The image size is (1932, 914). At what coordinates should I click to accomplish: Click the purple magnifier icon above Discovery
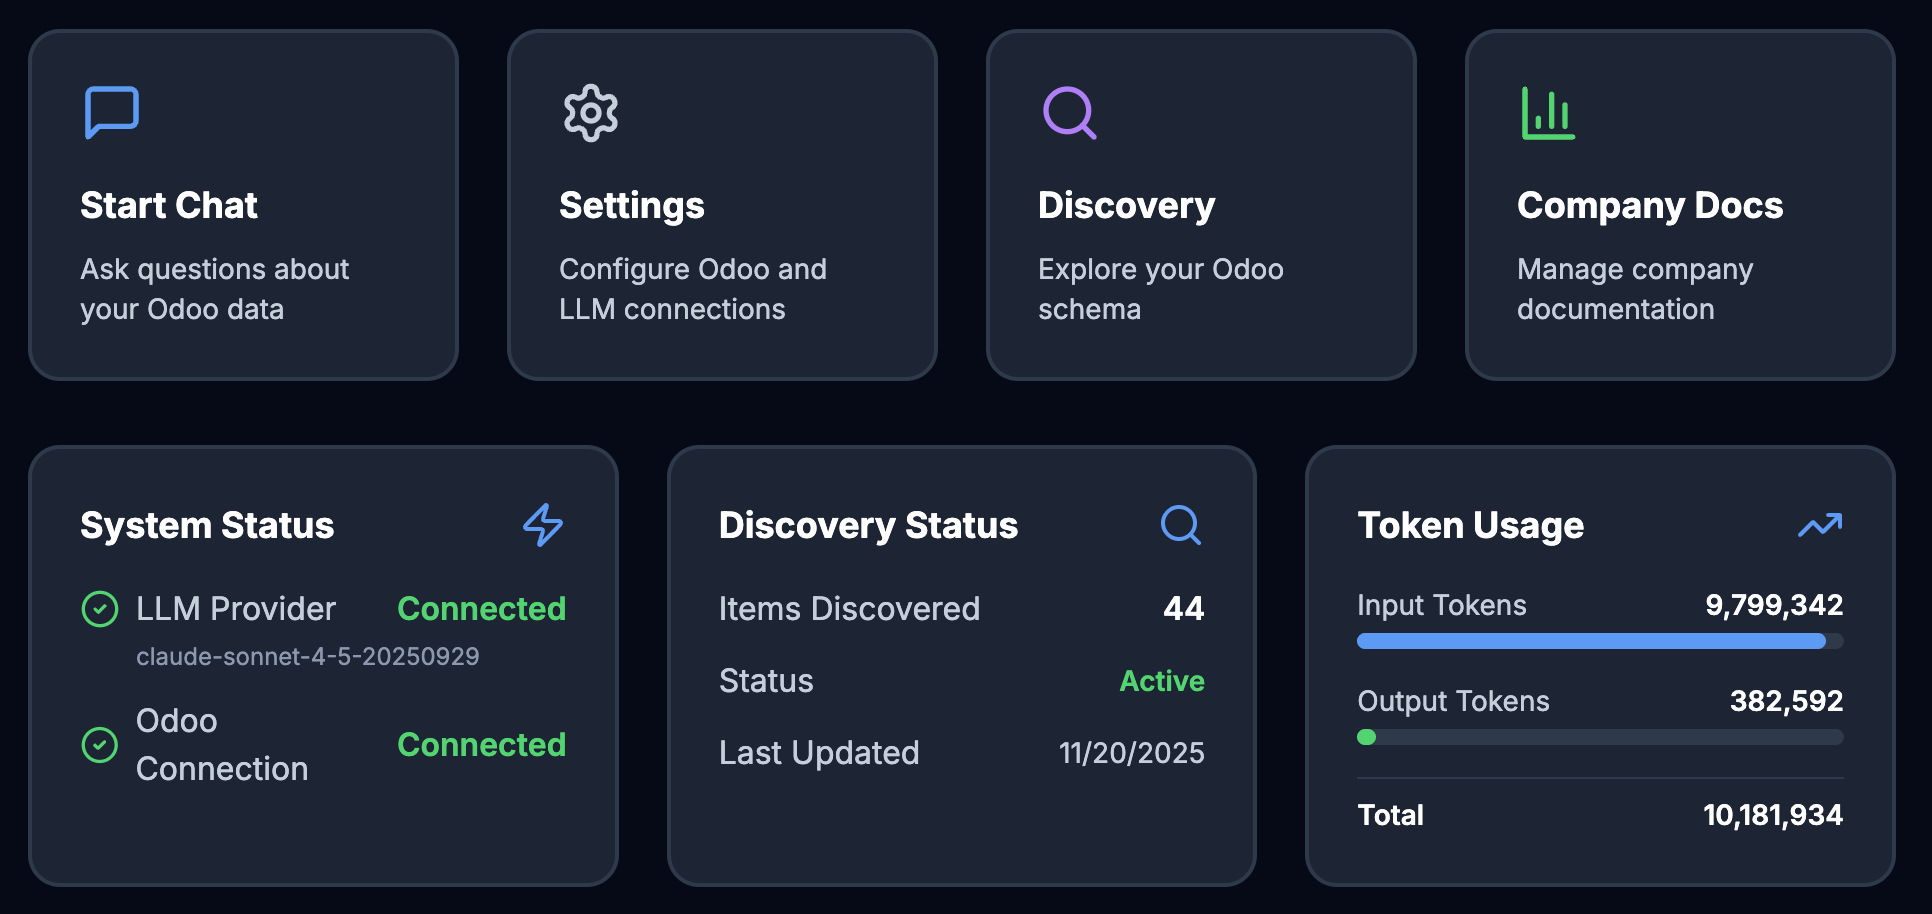(1069, 112)
